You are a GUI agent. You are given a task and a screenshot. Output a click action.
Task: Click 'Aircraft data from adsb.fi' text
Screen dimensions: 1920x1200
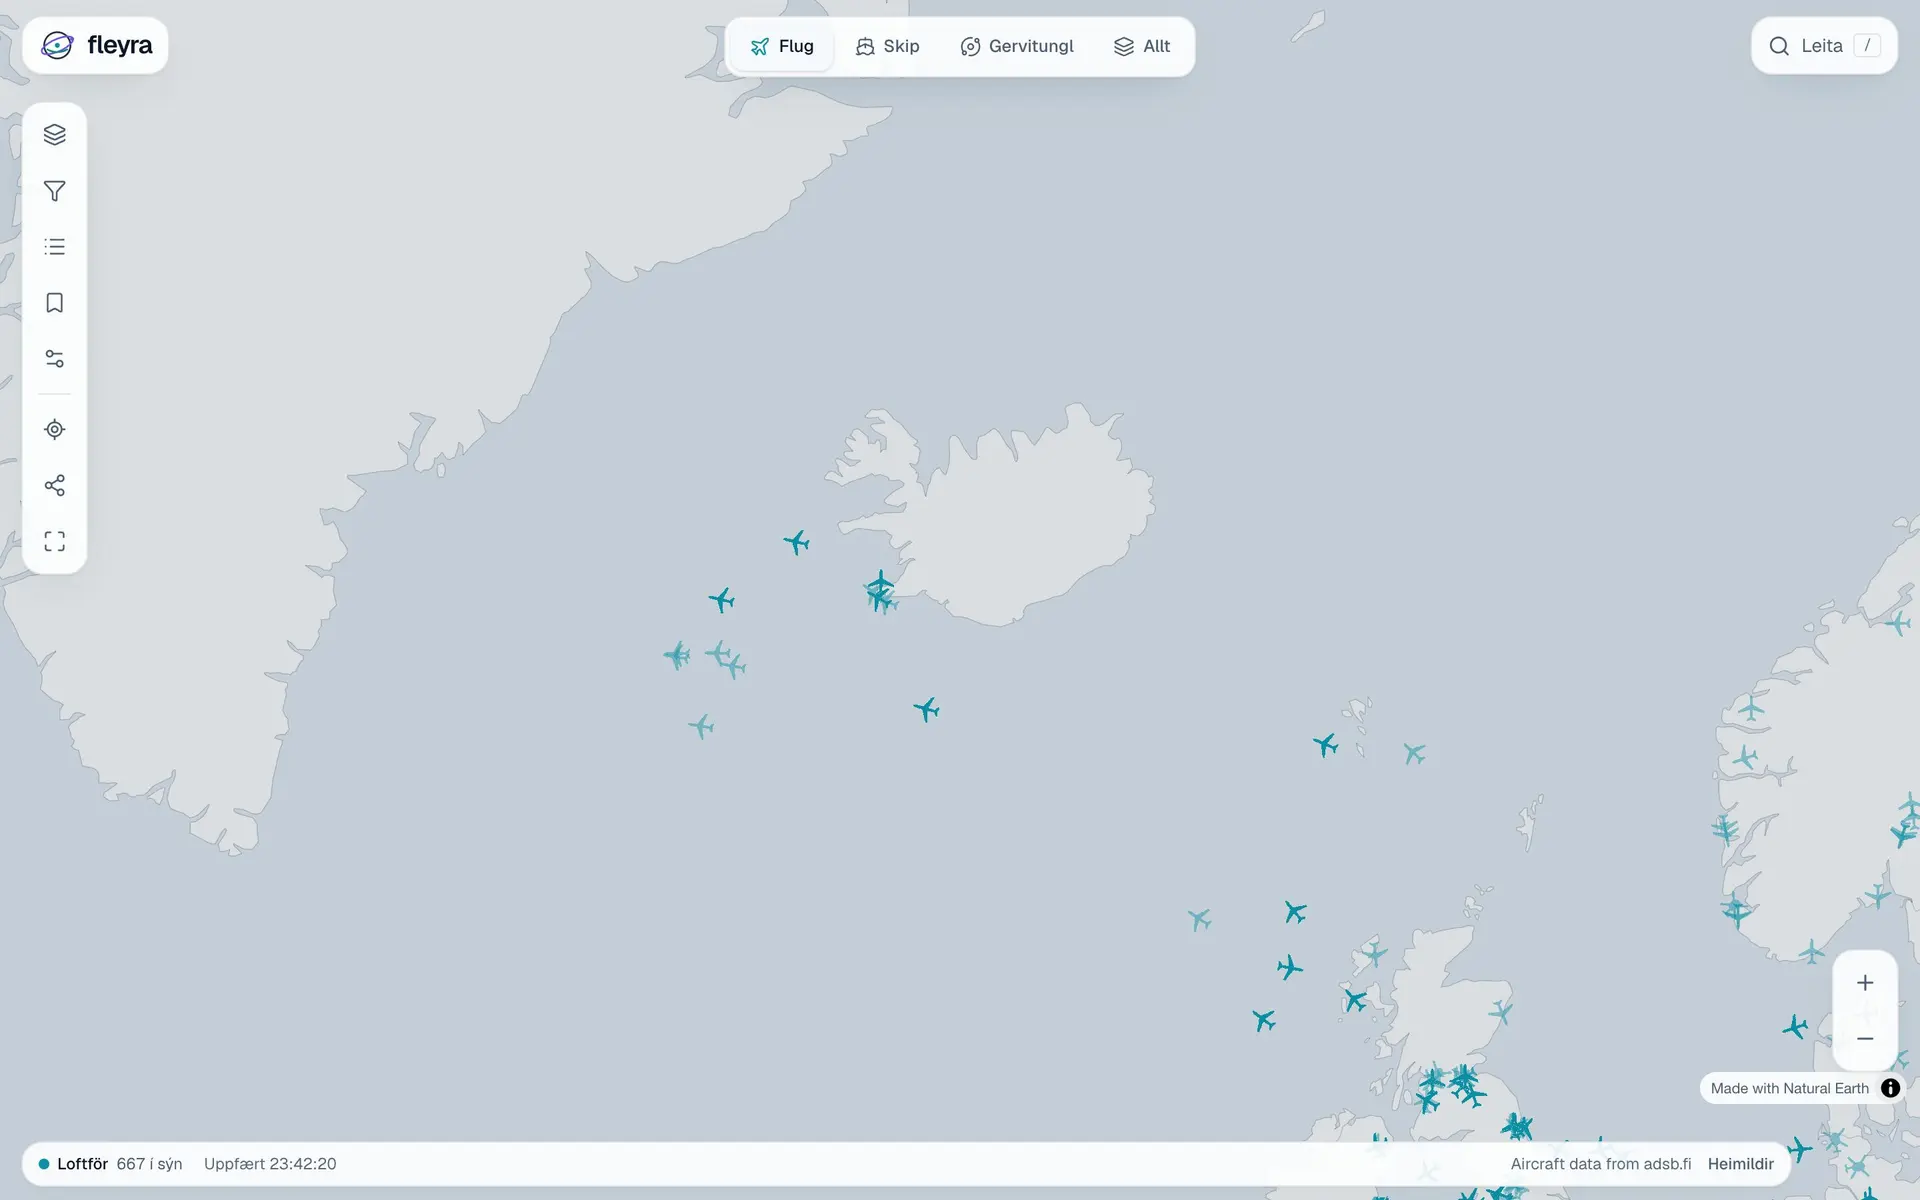tap(1601, 1164)
